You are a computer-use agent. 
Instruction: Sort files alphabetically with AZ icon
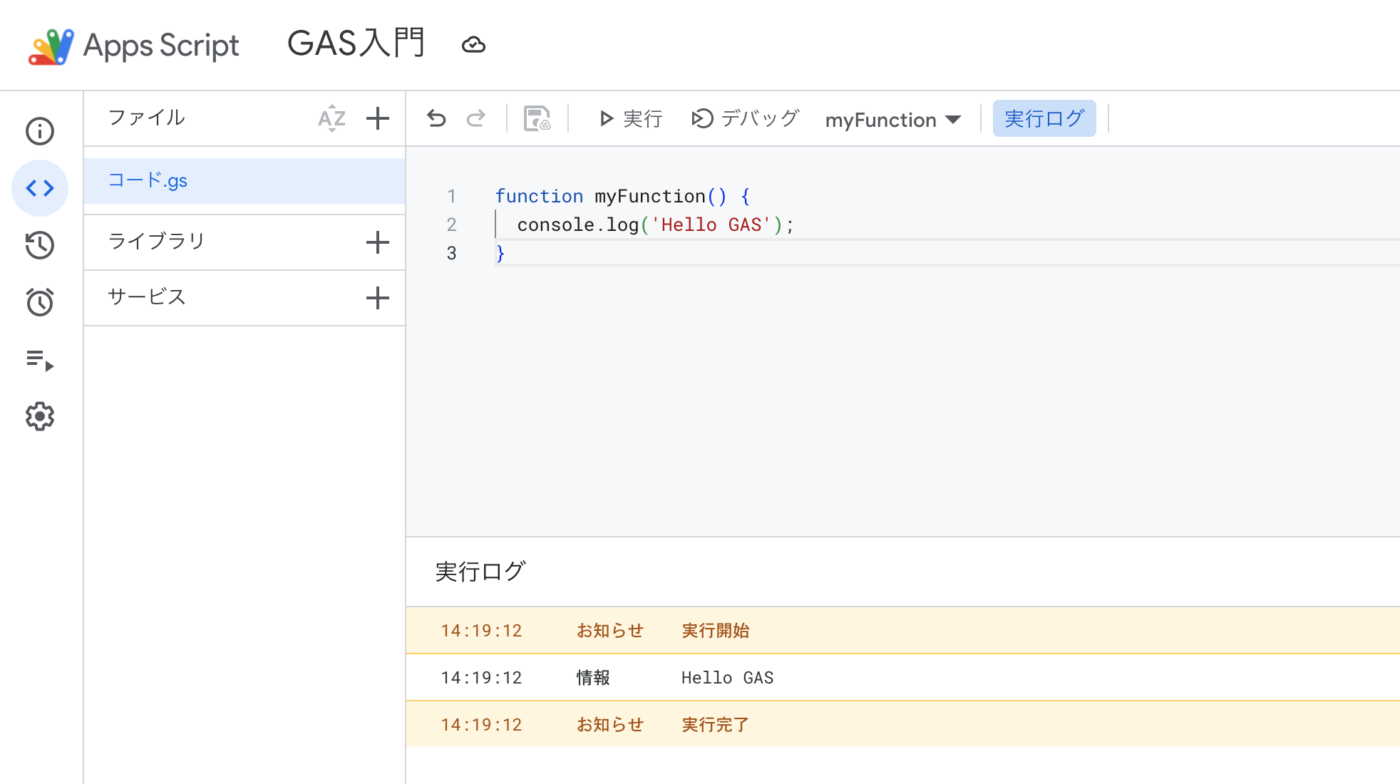tap(331, 119)
